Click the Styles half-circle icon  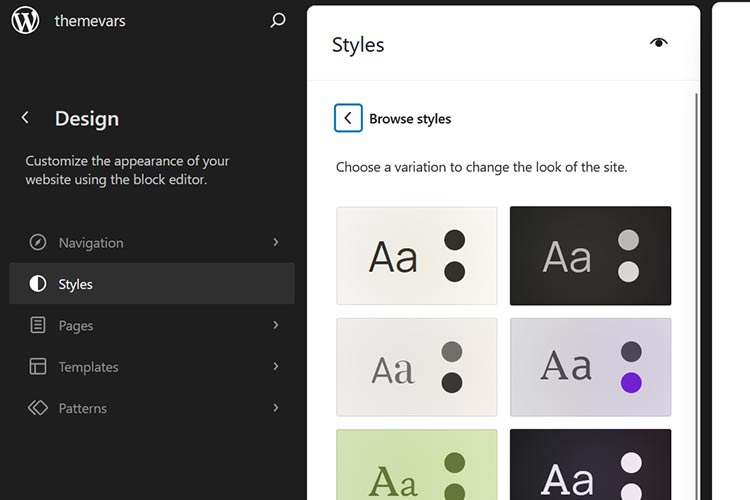[38, 284]
